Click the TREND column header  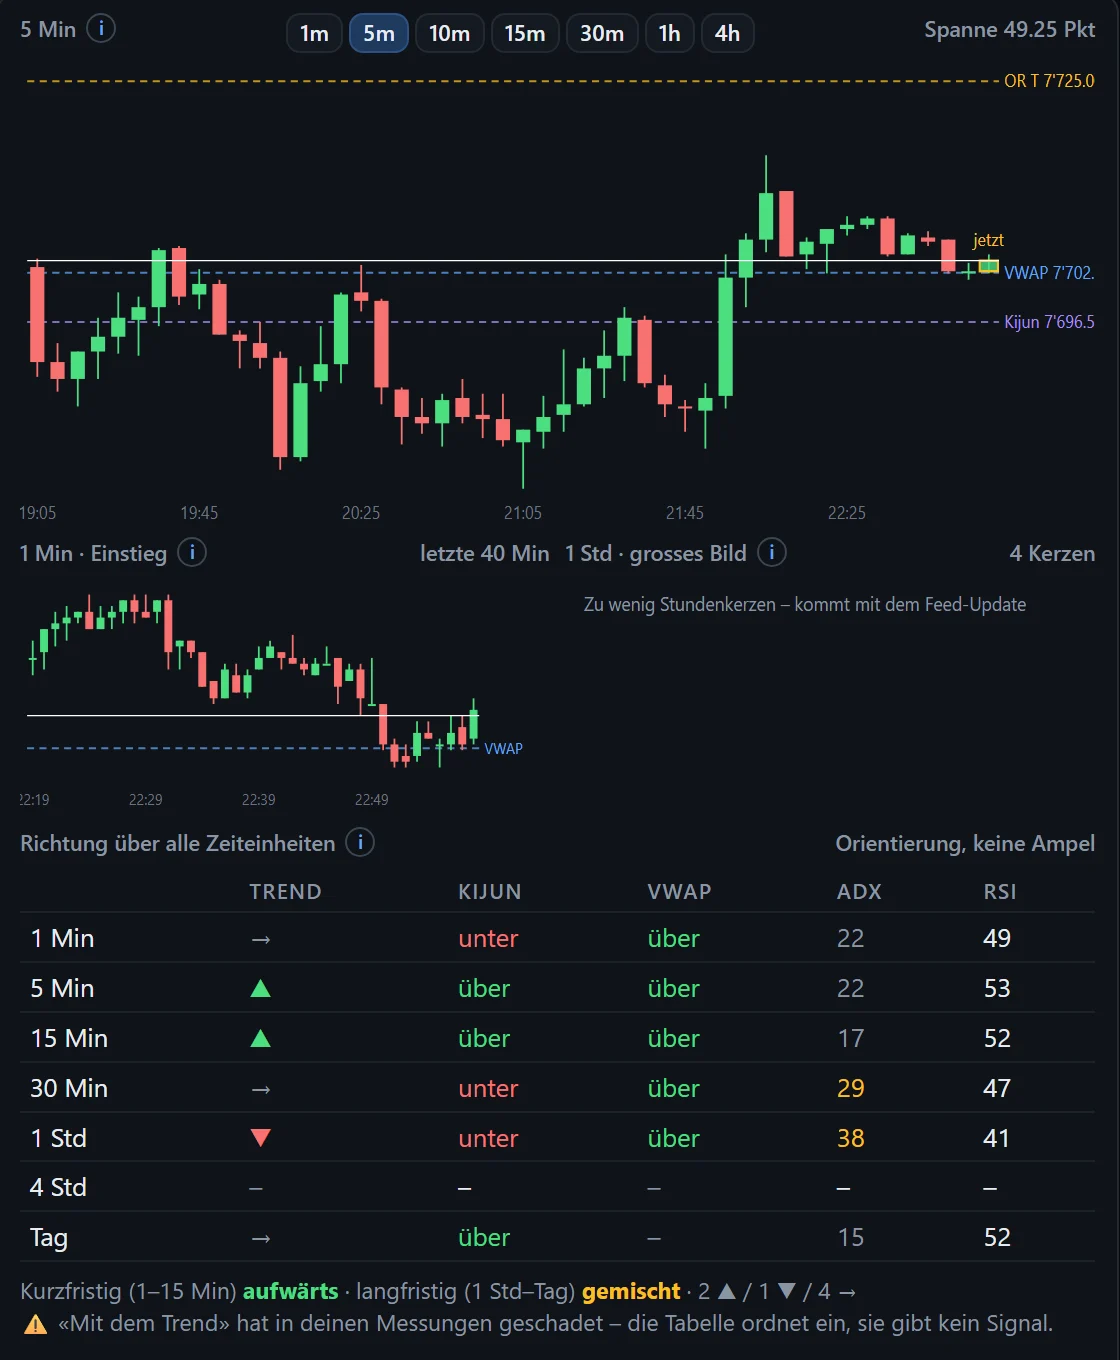click(285, 892)
